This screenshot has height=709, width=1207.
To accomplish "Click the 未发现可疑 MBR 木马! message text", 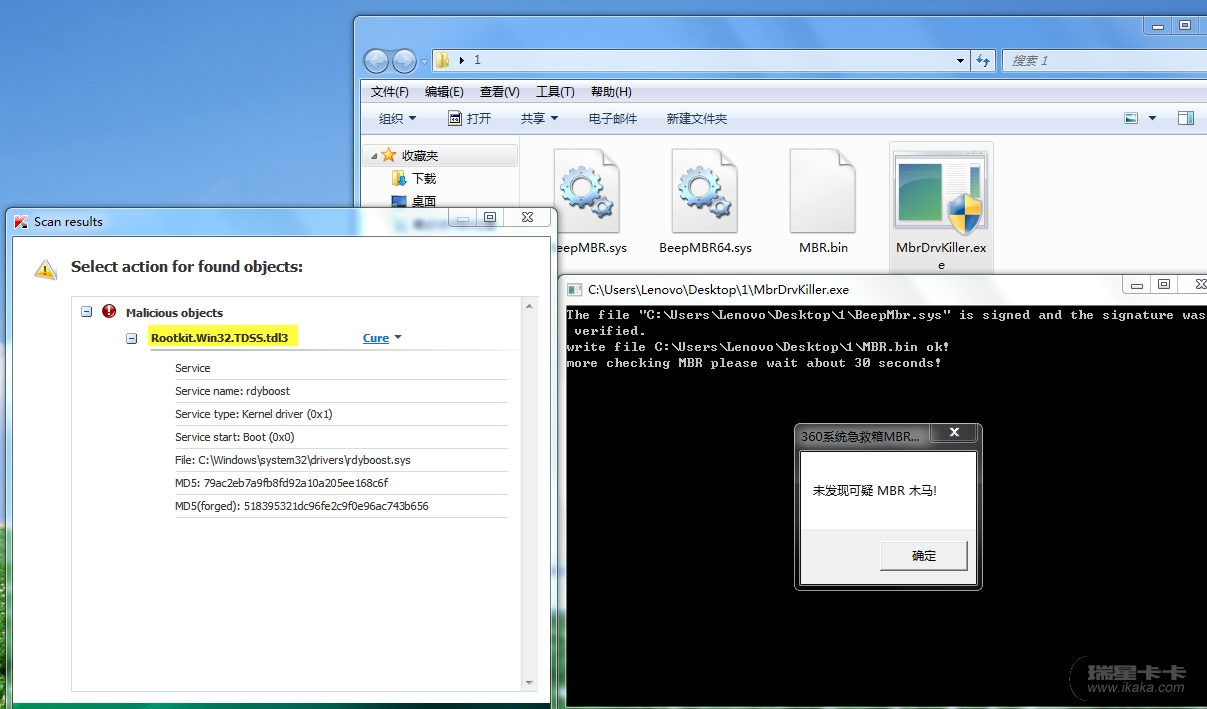I will (x=874, y=491).
